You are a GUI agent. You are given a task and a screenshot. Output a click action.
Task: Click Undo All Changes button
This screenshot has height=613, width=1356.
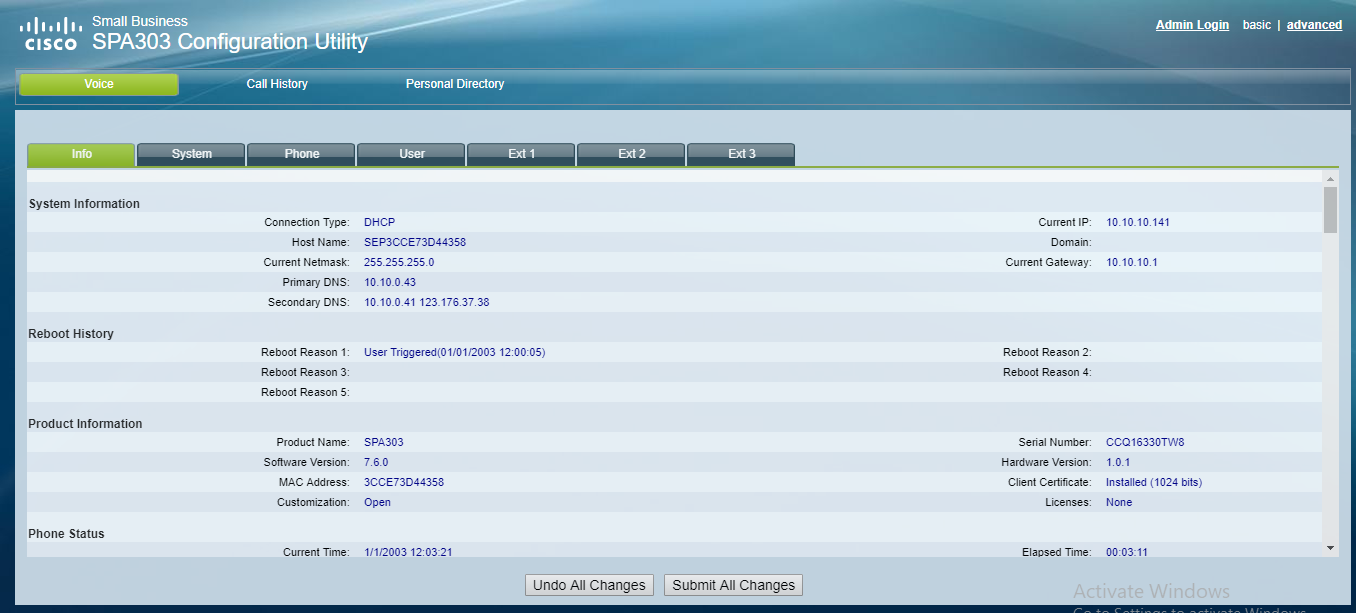point(589,585)
